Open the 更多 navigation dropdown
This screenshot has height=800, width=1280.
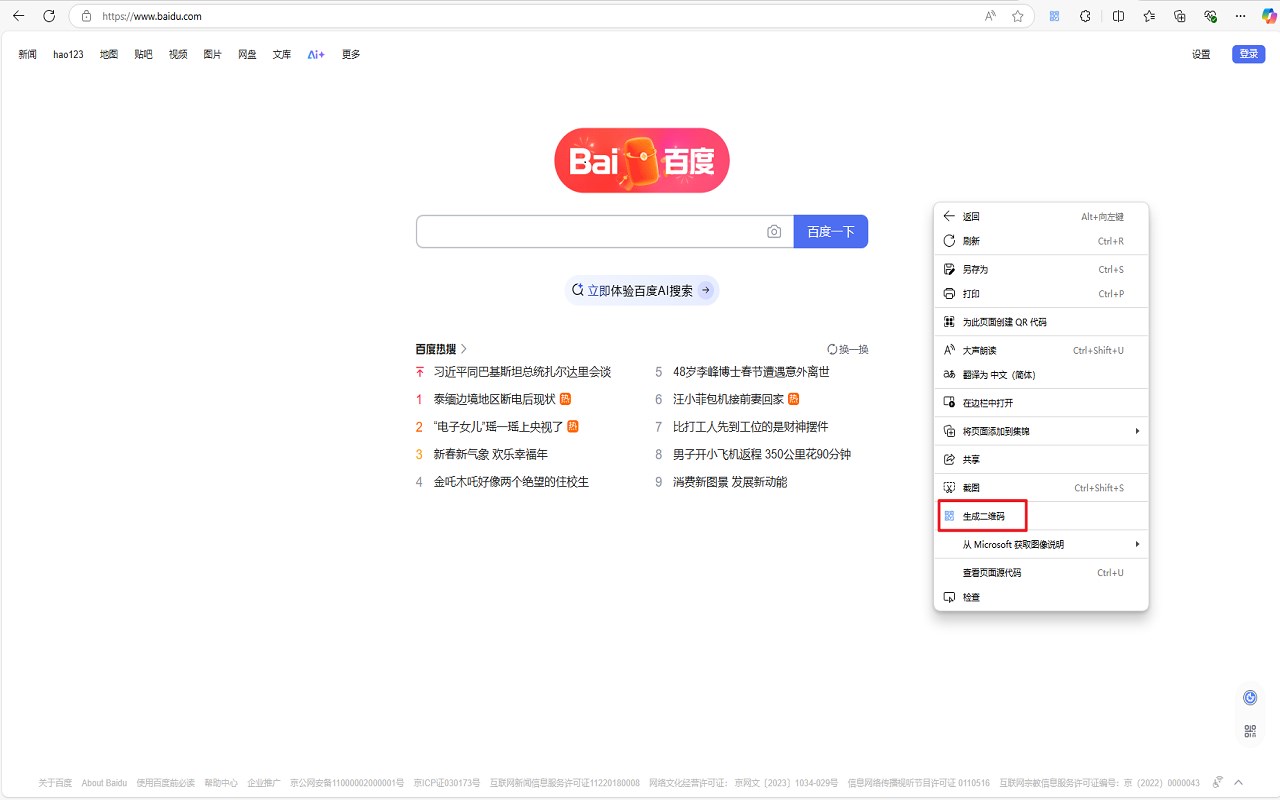point(351,54)
